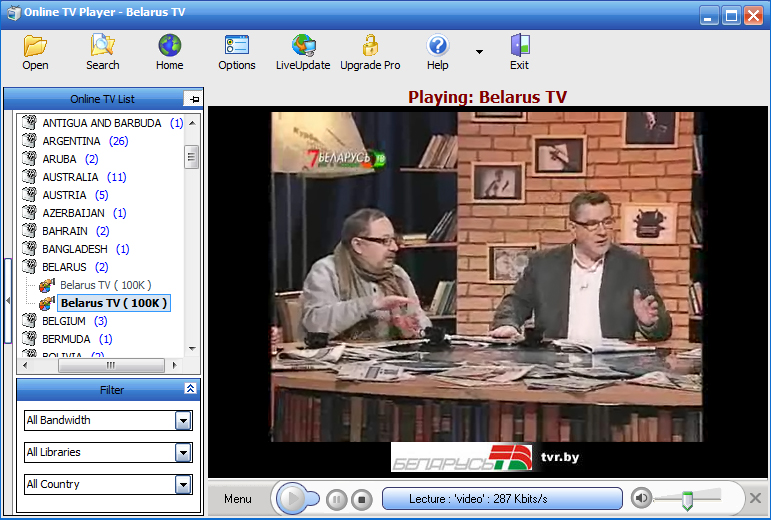Select AZERBAIJAN (1) entry
This screenshot has height=520, width=771.
coord(84,213)
